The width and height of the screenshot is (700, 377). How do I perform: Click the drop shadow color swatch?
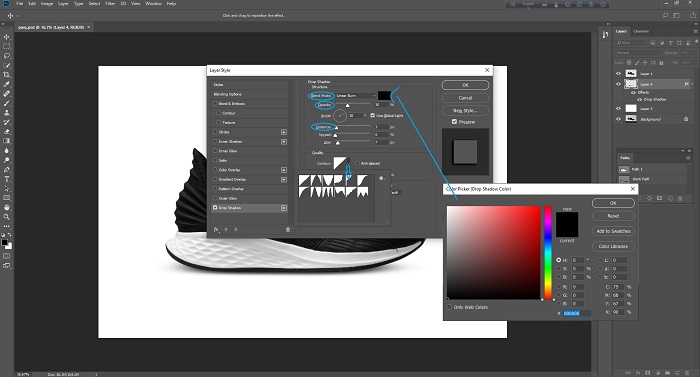[x=384, y=95]
